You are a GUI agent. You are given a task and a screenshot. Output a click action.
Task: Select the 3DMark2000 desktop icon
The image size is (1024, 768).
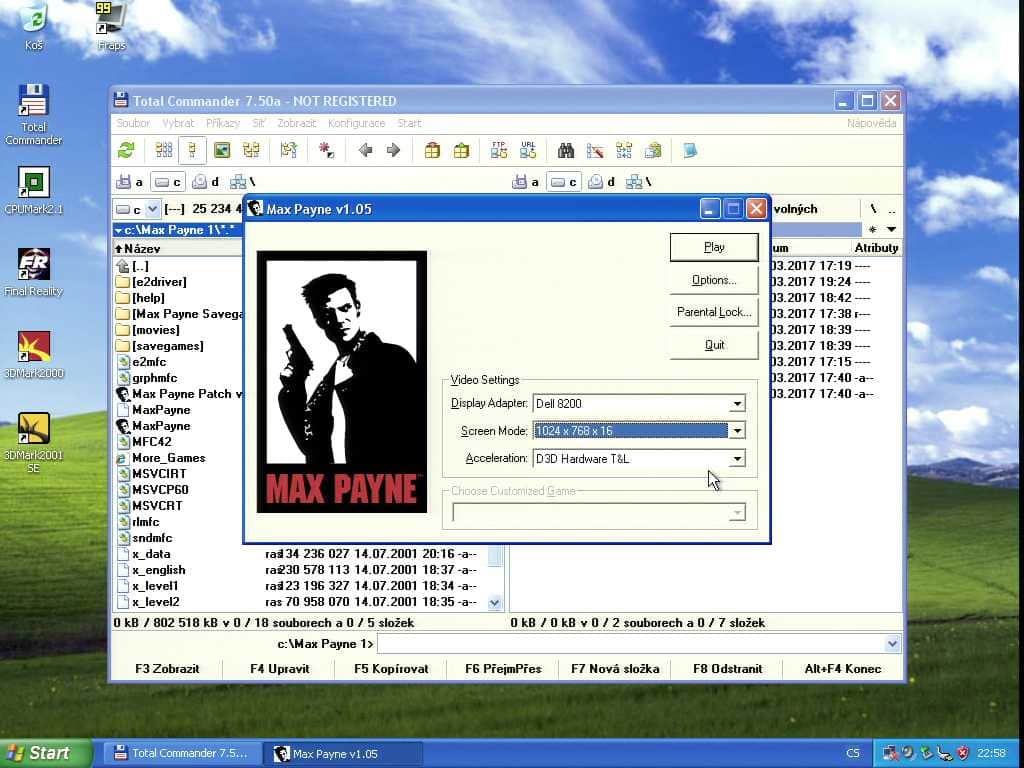[x=34, y=355]
